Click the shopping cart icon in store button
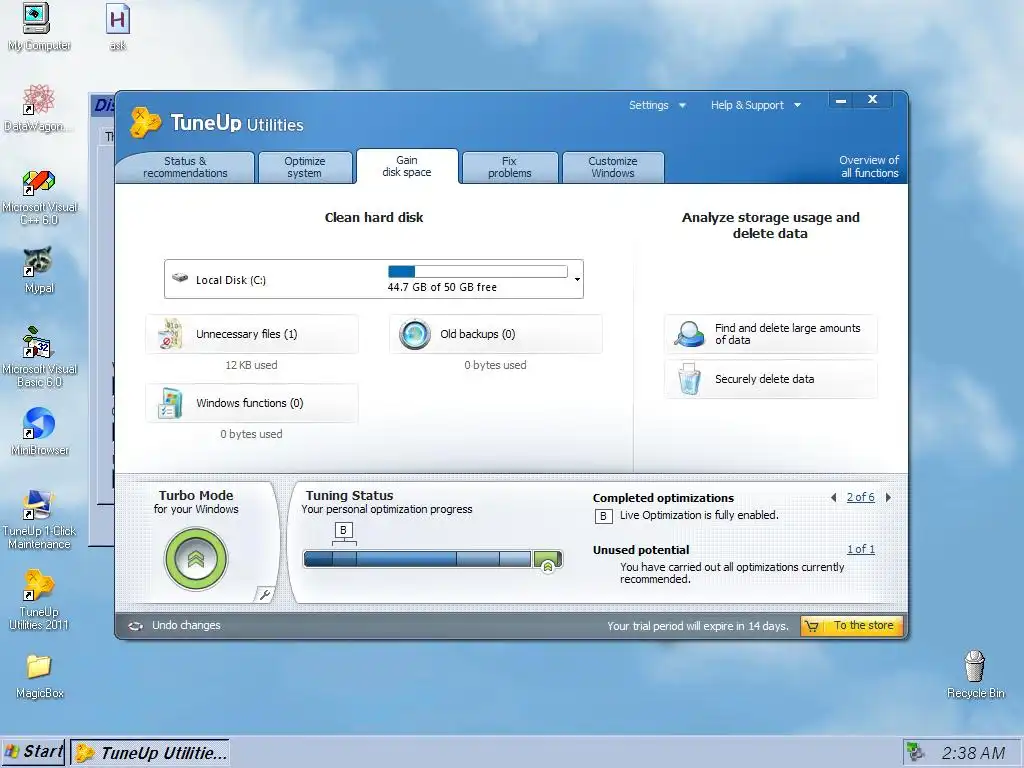 (x=812, y=626)
